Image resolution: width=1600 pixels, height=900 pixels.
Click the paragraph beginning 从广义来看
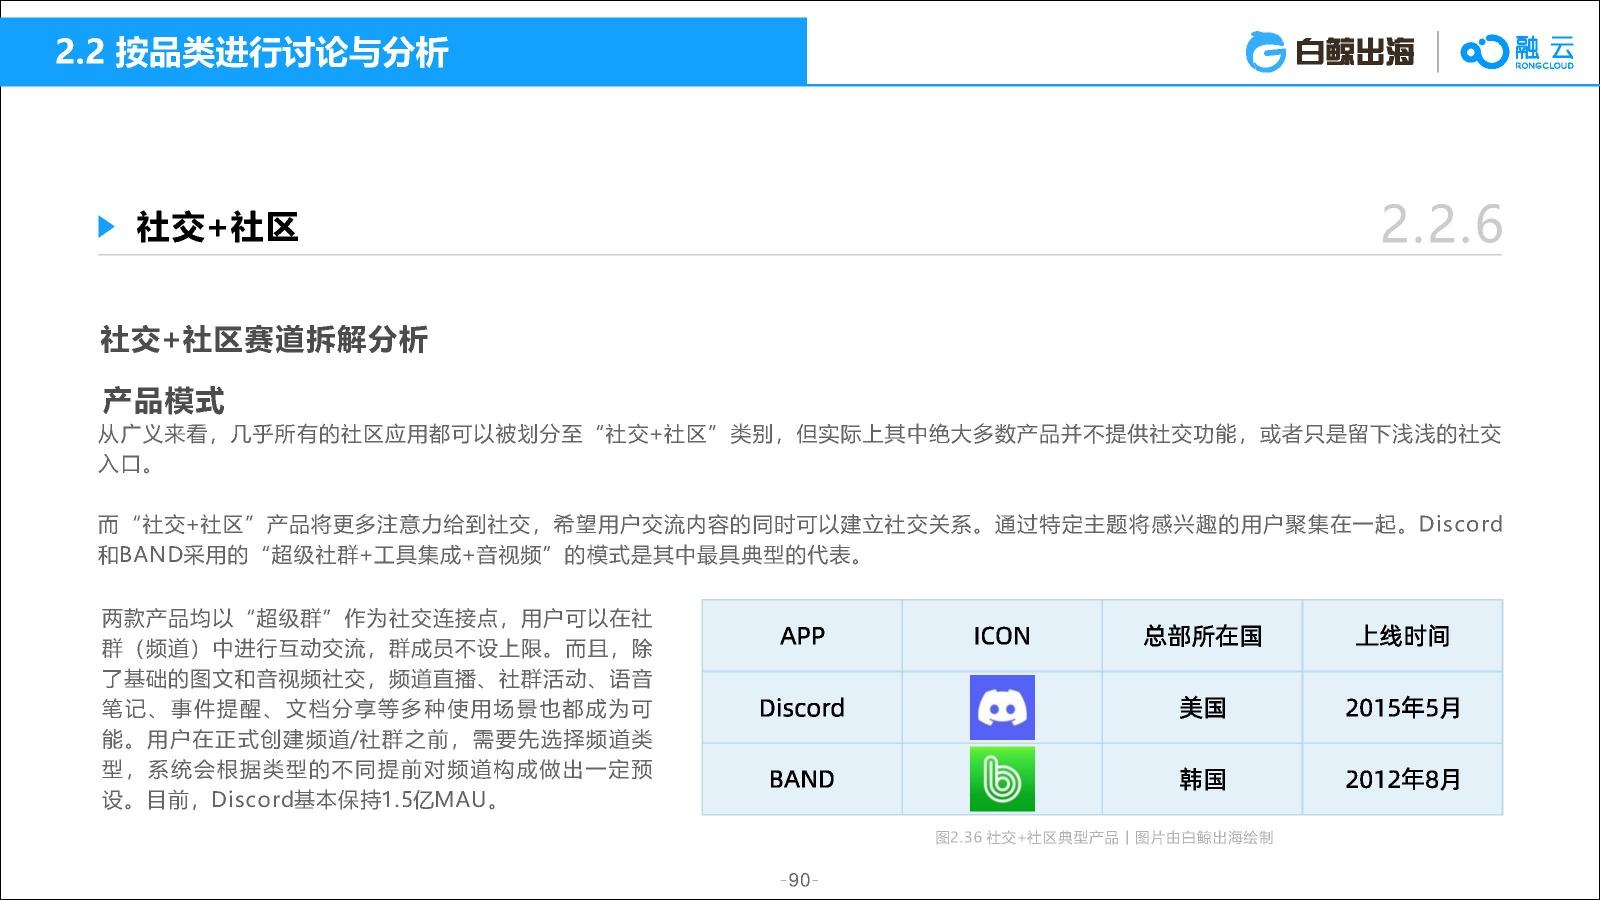coord(800,449)
